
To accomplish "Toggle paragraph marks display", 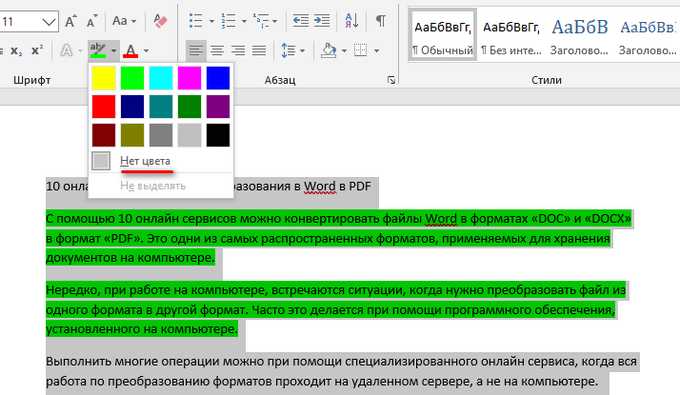I will 380,21.
